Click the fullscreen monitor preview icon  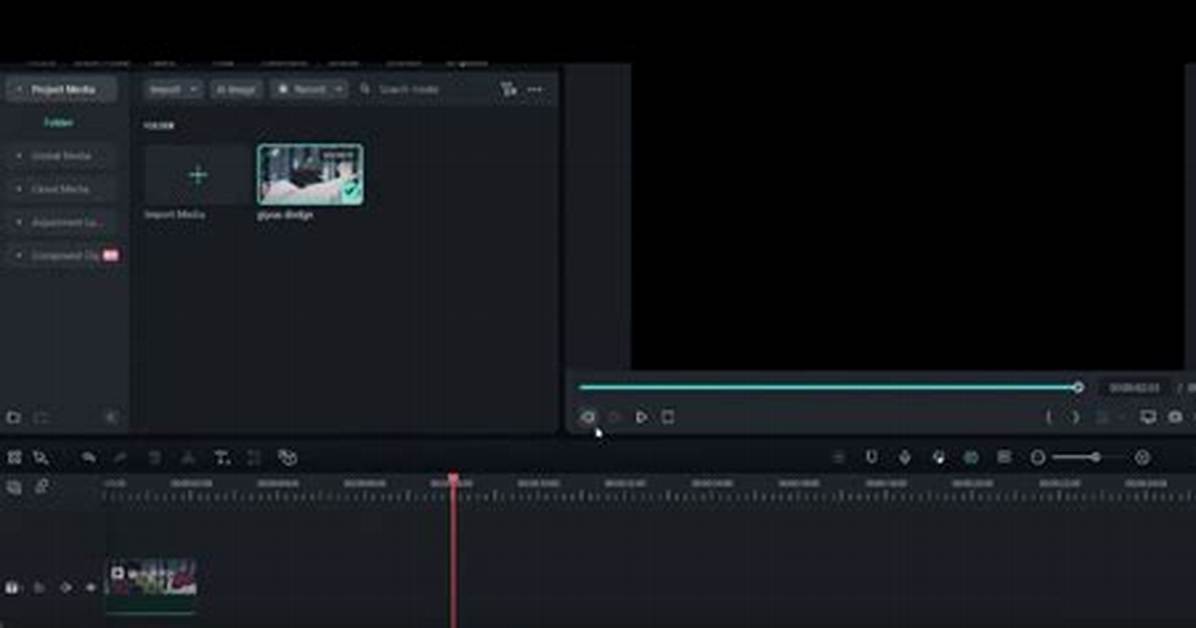pyautogui.click(x=1148, y=417)
